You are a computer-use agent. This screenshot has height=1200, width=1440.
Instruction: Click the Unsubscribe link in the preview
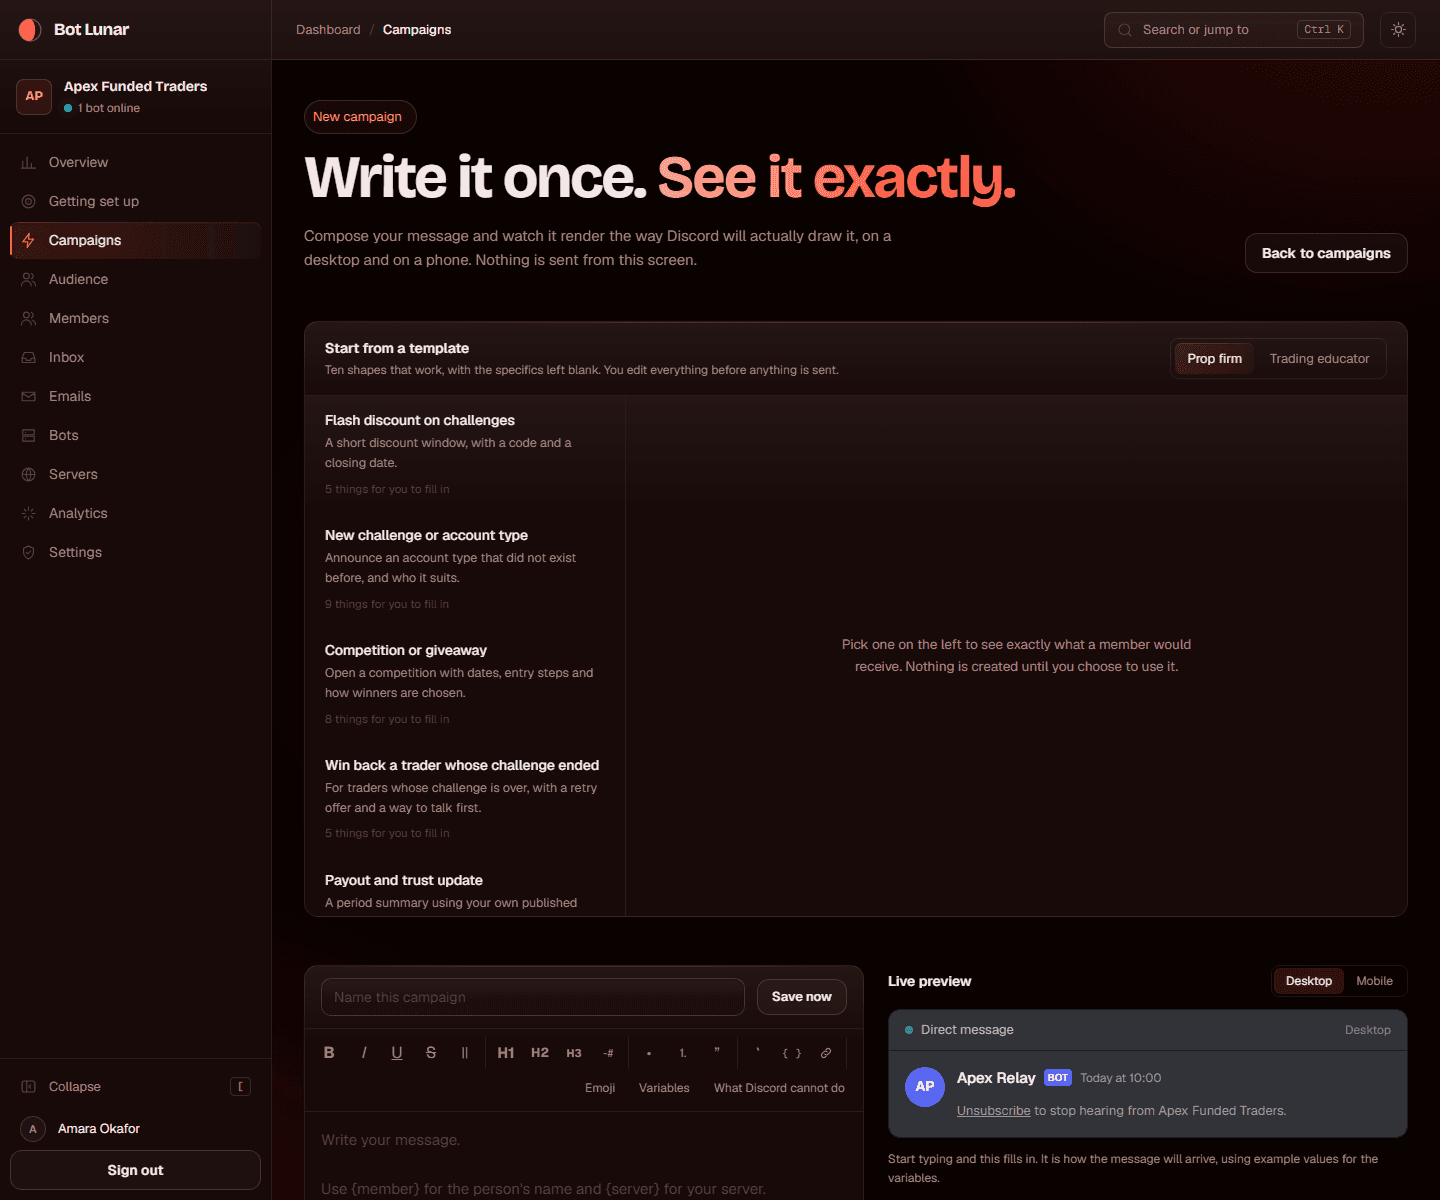(x=993, y=1111)
